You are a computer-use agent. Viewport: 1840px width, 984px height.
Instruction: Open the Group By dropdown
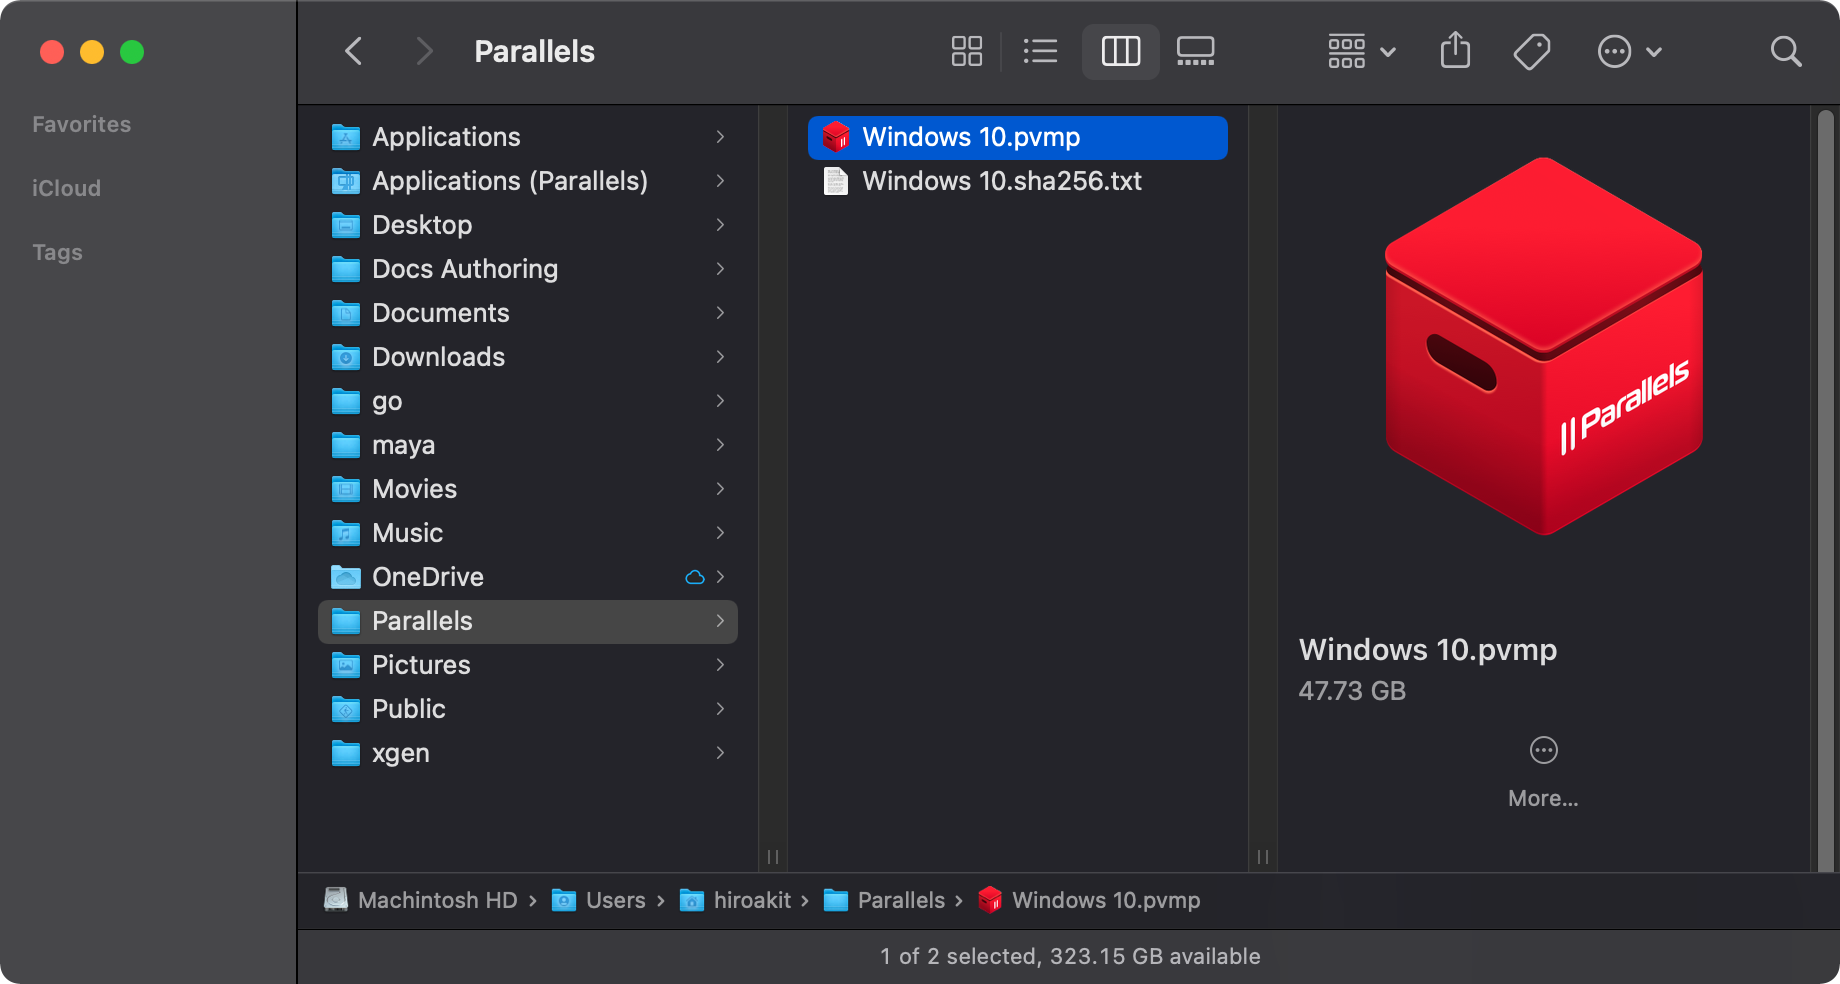click(1361, 51)
